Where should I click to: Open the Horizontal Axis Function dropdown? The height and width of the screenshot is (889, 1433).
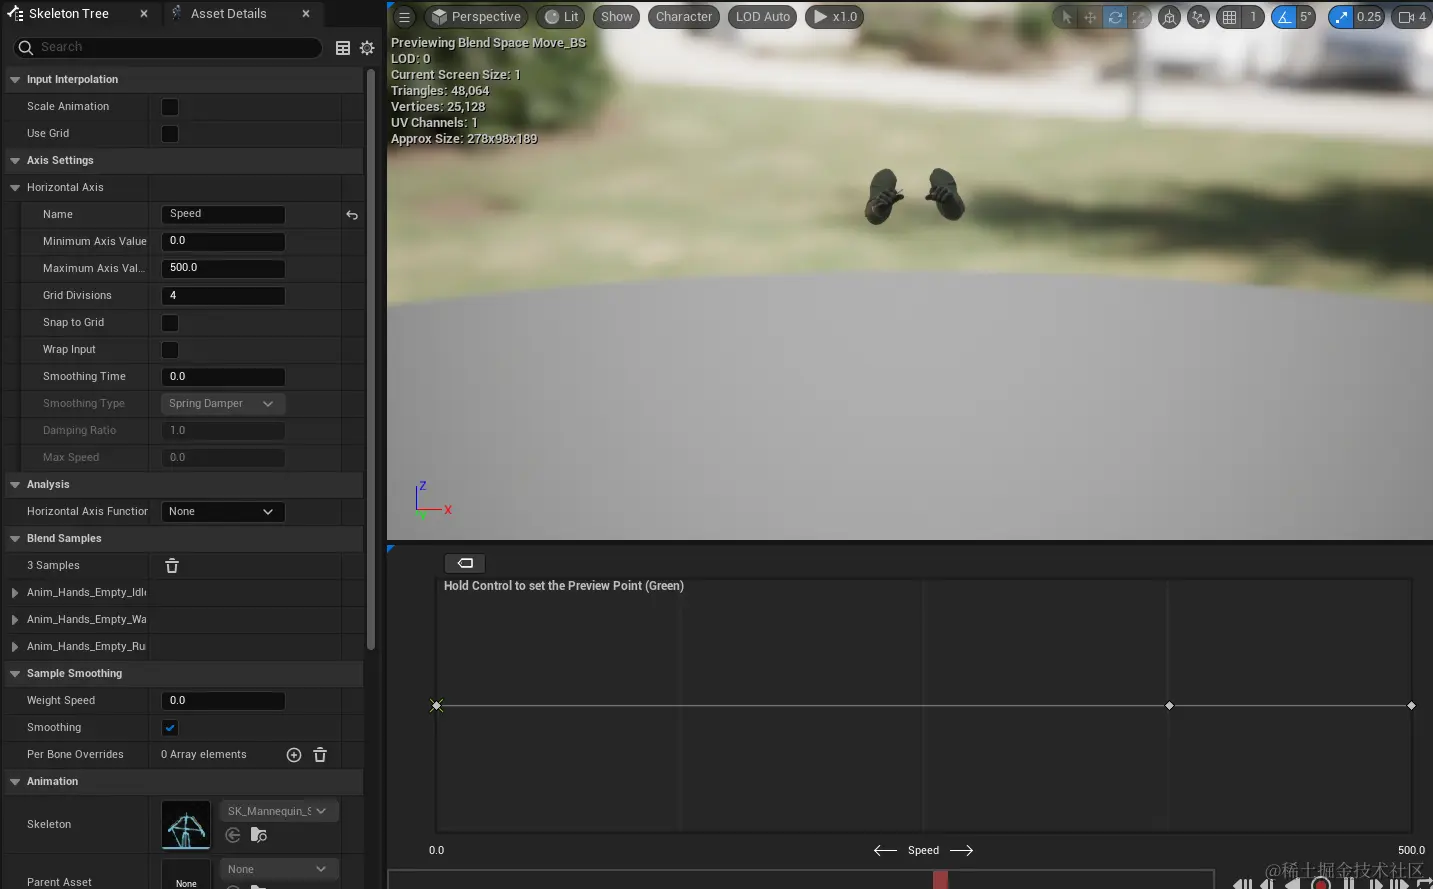tap(223, 511)
